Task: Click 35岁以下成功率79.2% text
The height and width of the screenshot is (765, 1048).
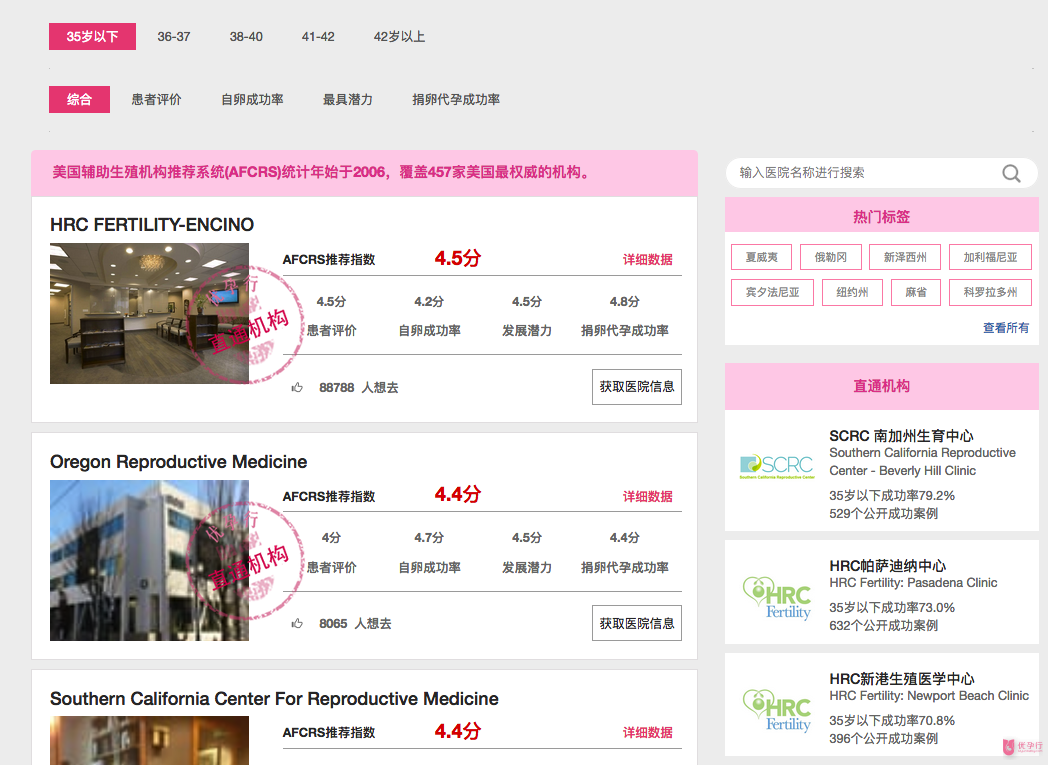Action: [892, 496]
